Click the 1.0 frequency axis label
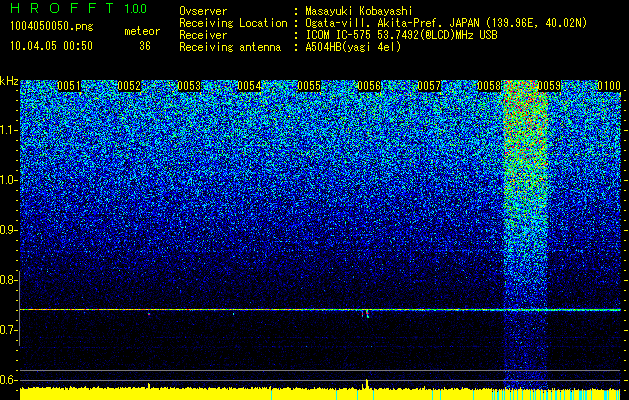 tap(8, 180)
